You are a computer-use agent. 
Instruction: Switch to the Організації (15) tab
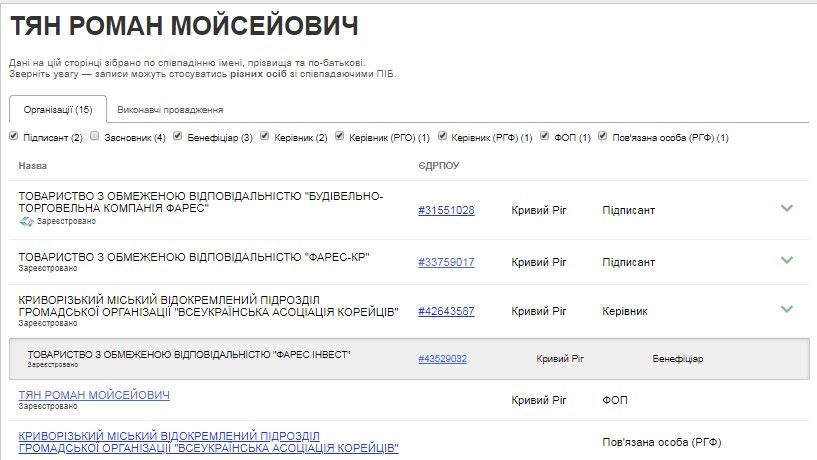[x=58, y=109]
